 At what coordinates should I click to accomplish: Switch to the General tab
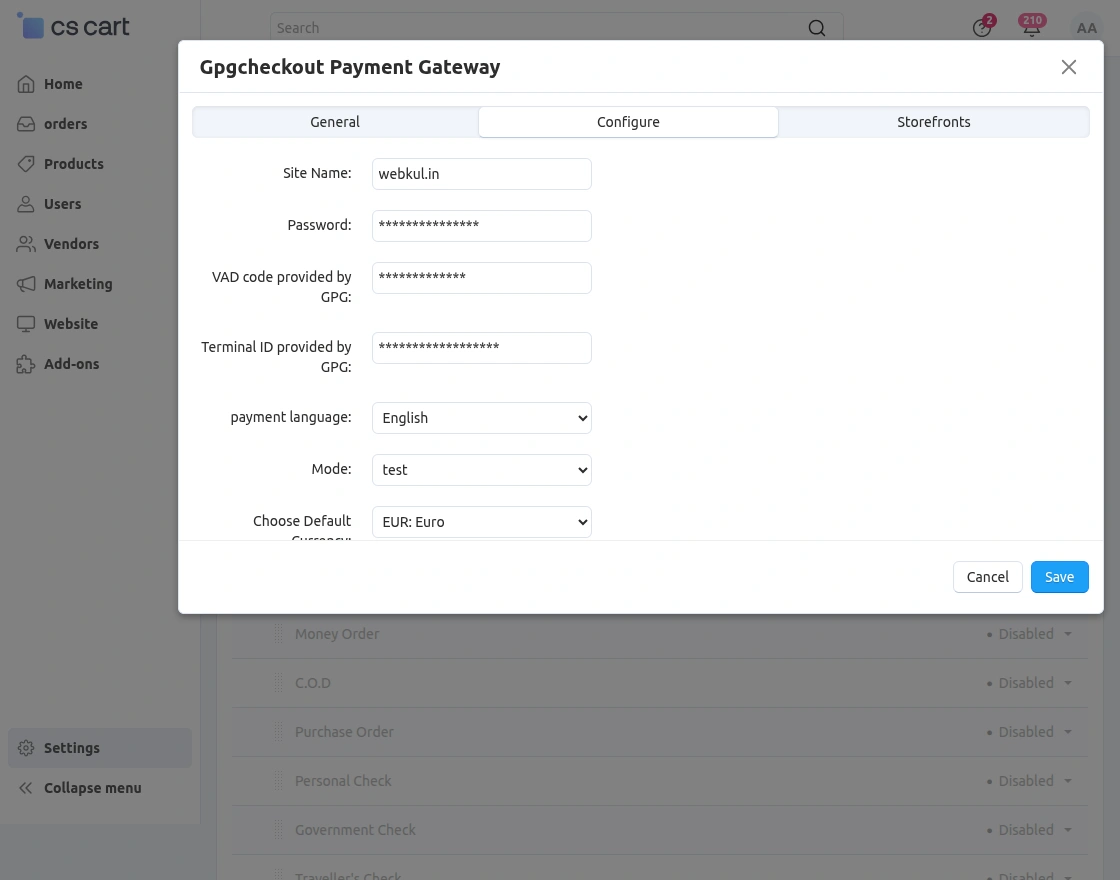pos(335,122)
